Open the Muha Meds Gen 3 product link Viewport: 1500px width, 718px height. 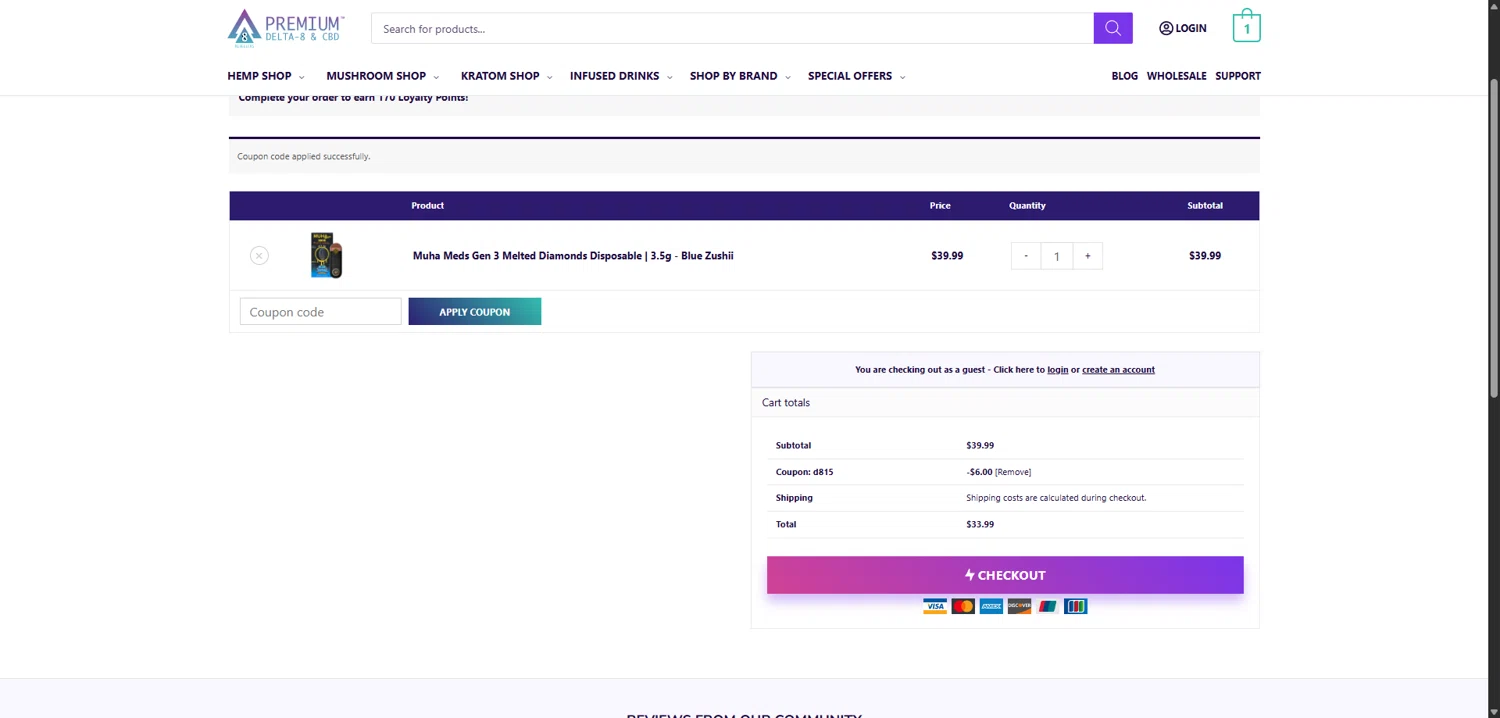[573, 256]
